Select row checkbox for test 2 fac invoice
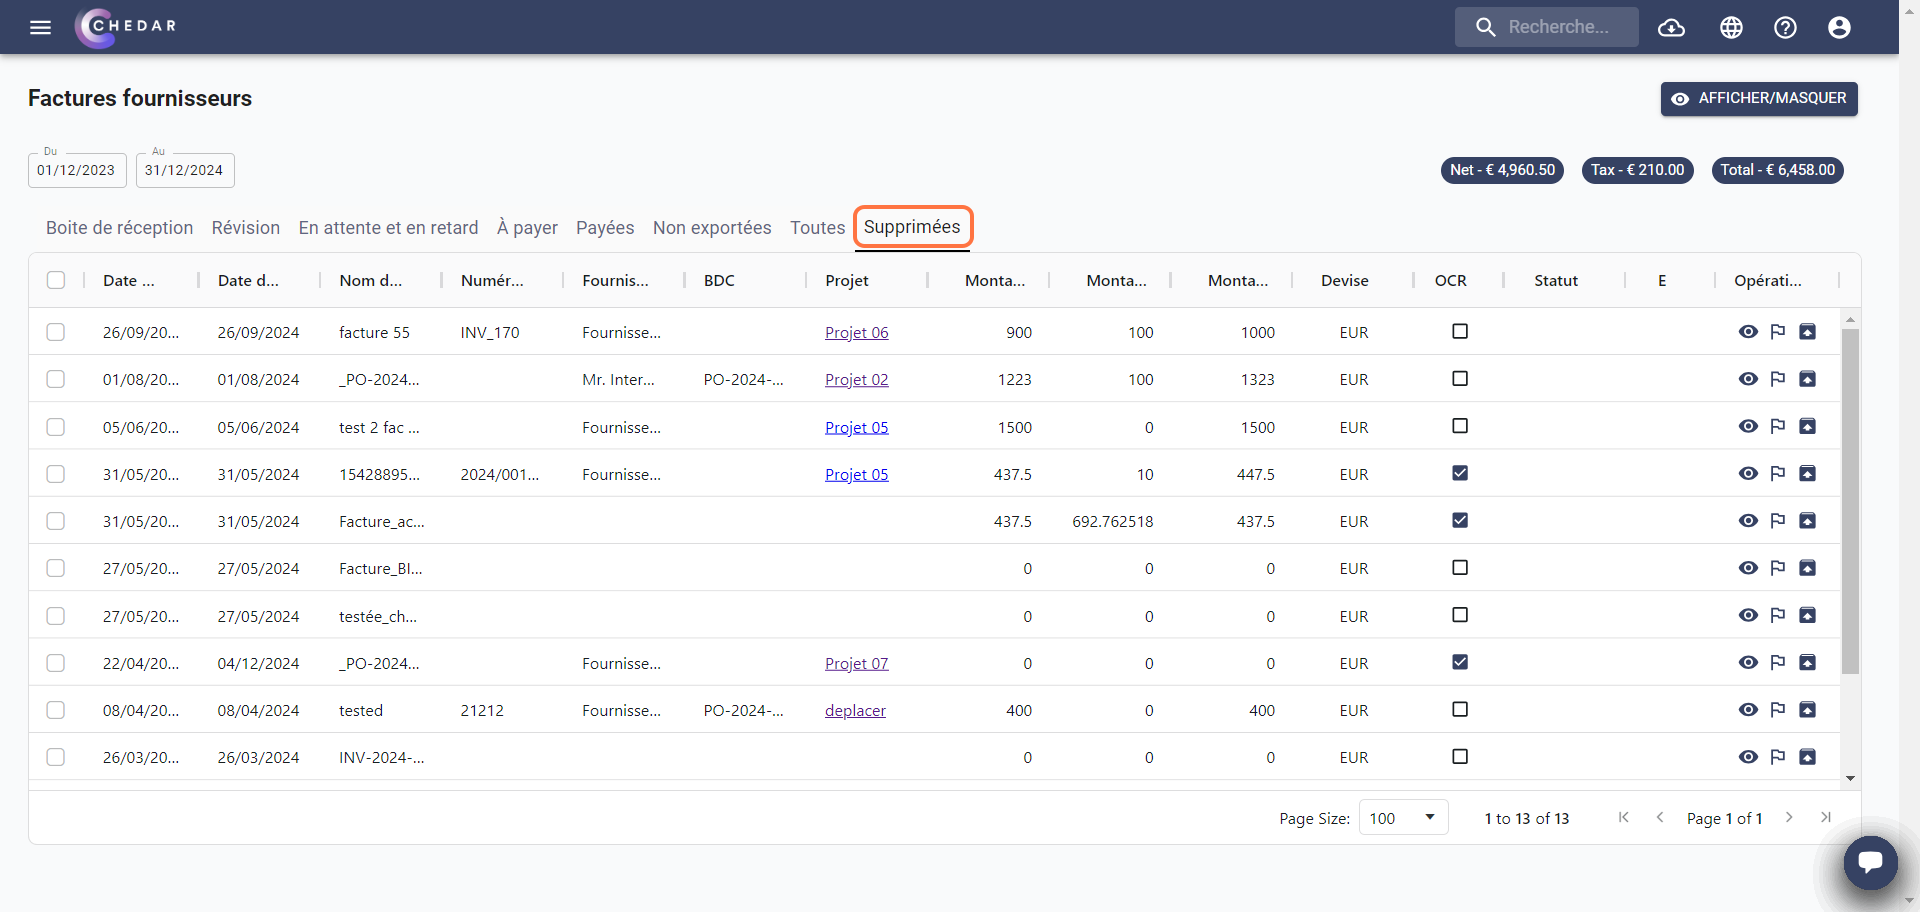The width and height of the screenshot is (1920, 912). 56,427
